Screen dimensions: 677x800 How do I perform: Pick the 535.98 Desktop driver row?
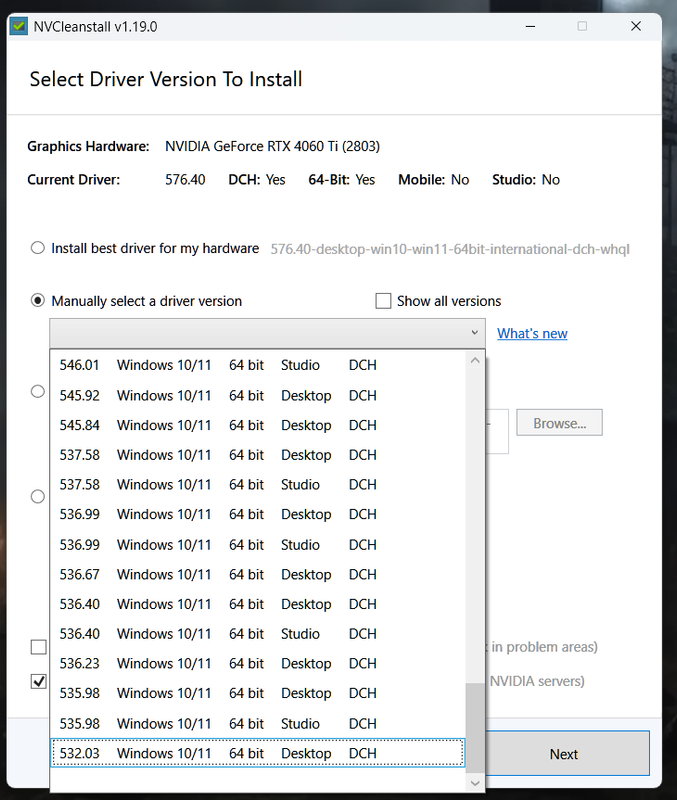coord(258,693)
